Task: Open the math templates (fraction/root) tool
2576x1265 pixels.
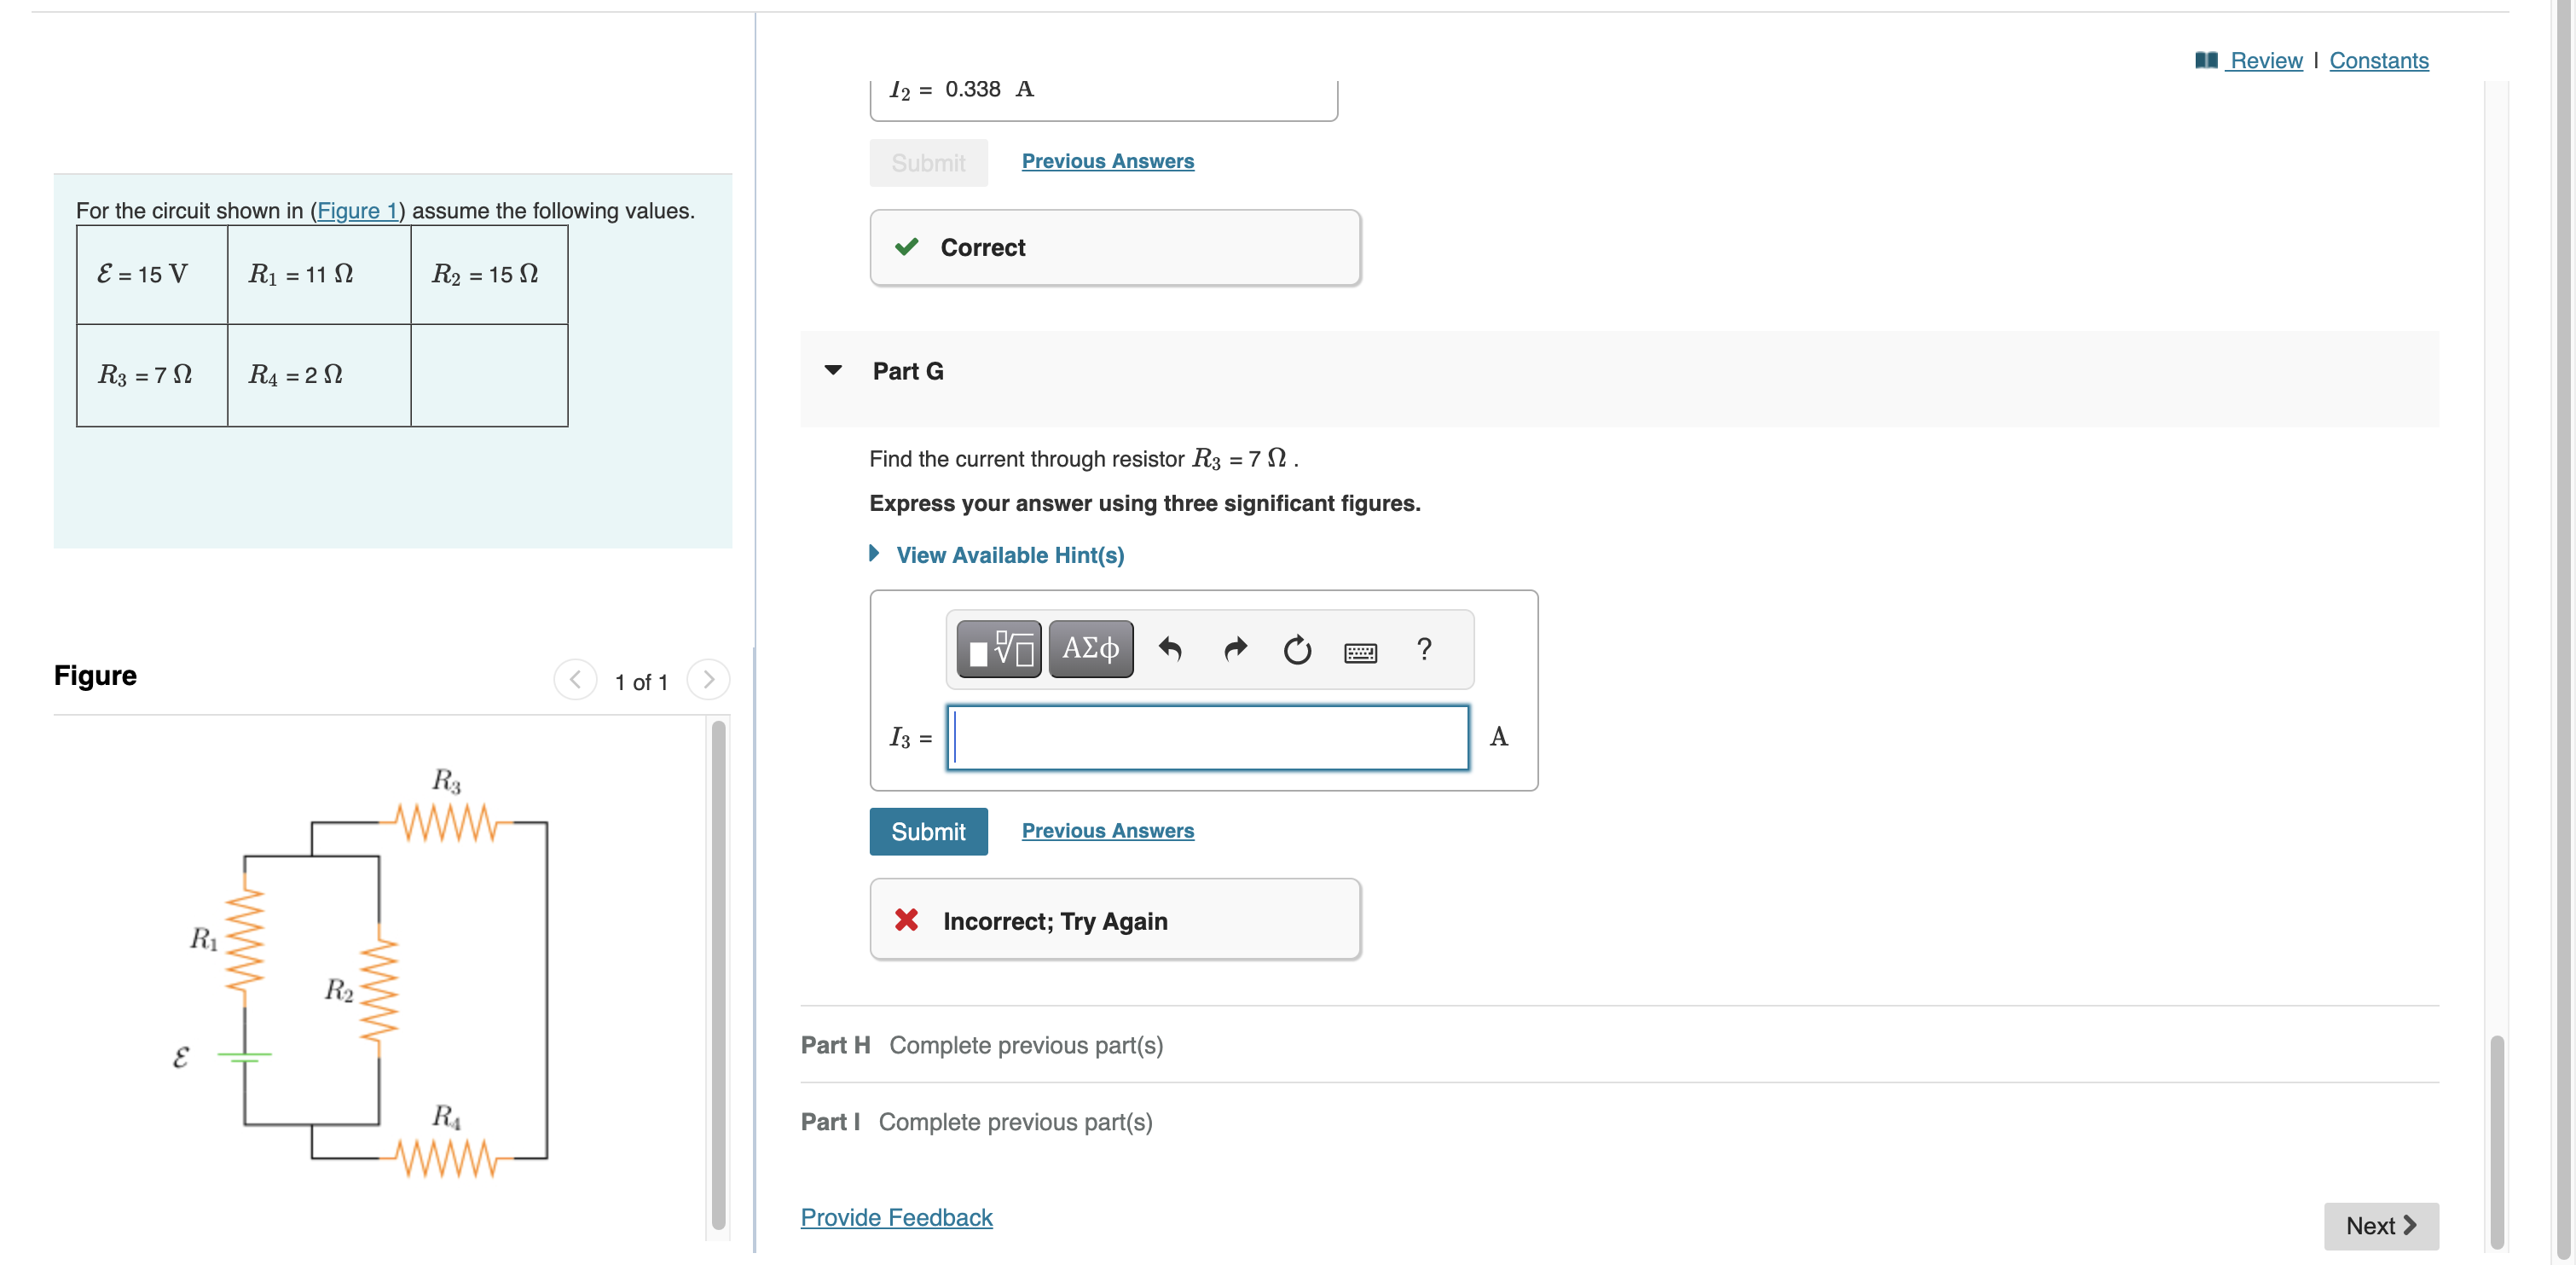Action: (x=998, y=649)
